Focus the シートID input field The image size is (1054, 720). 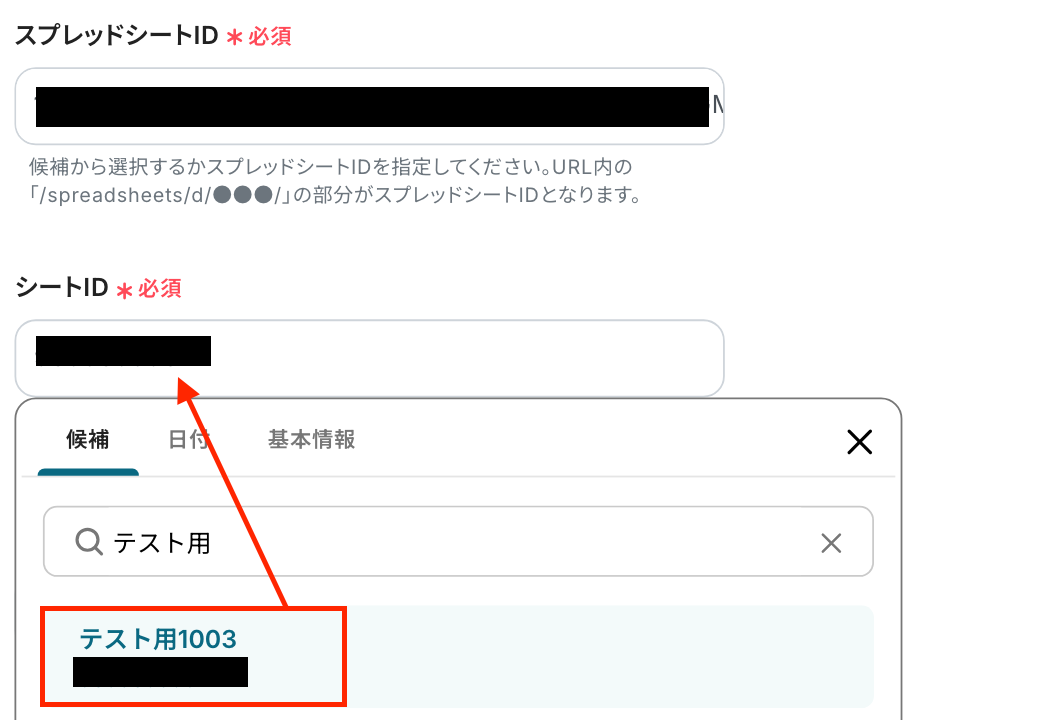click(x=369, y=358)
